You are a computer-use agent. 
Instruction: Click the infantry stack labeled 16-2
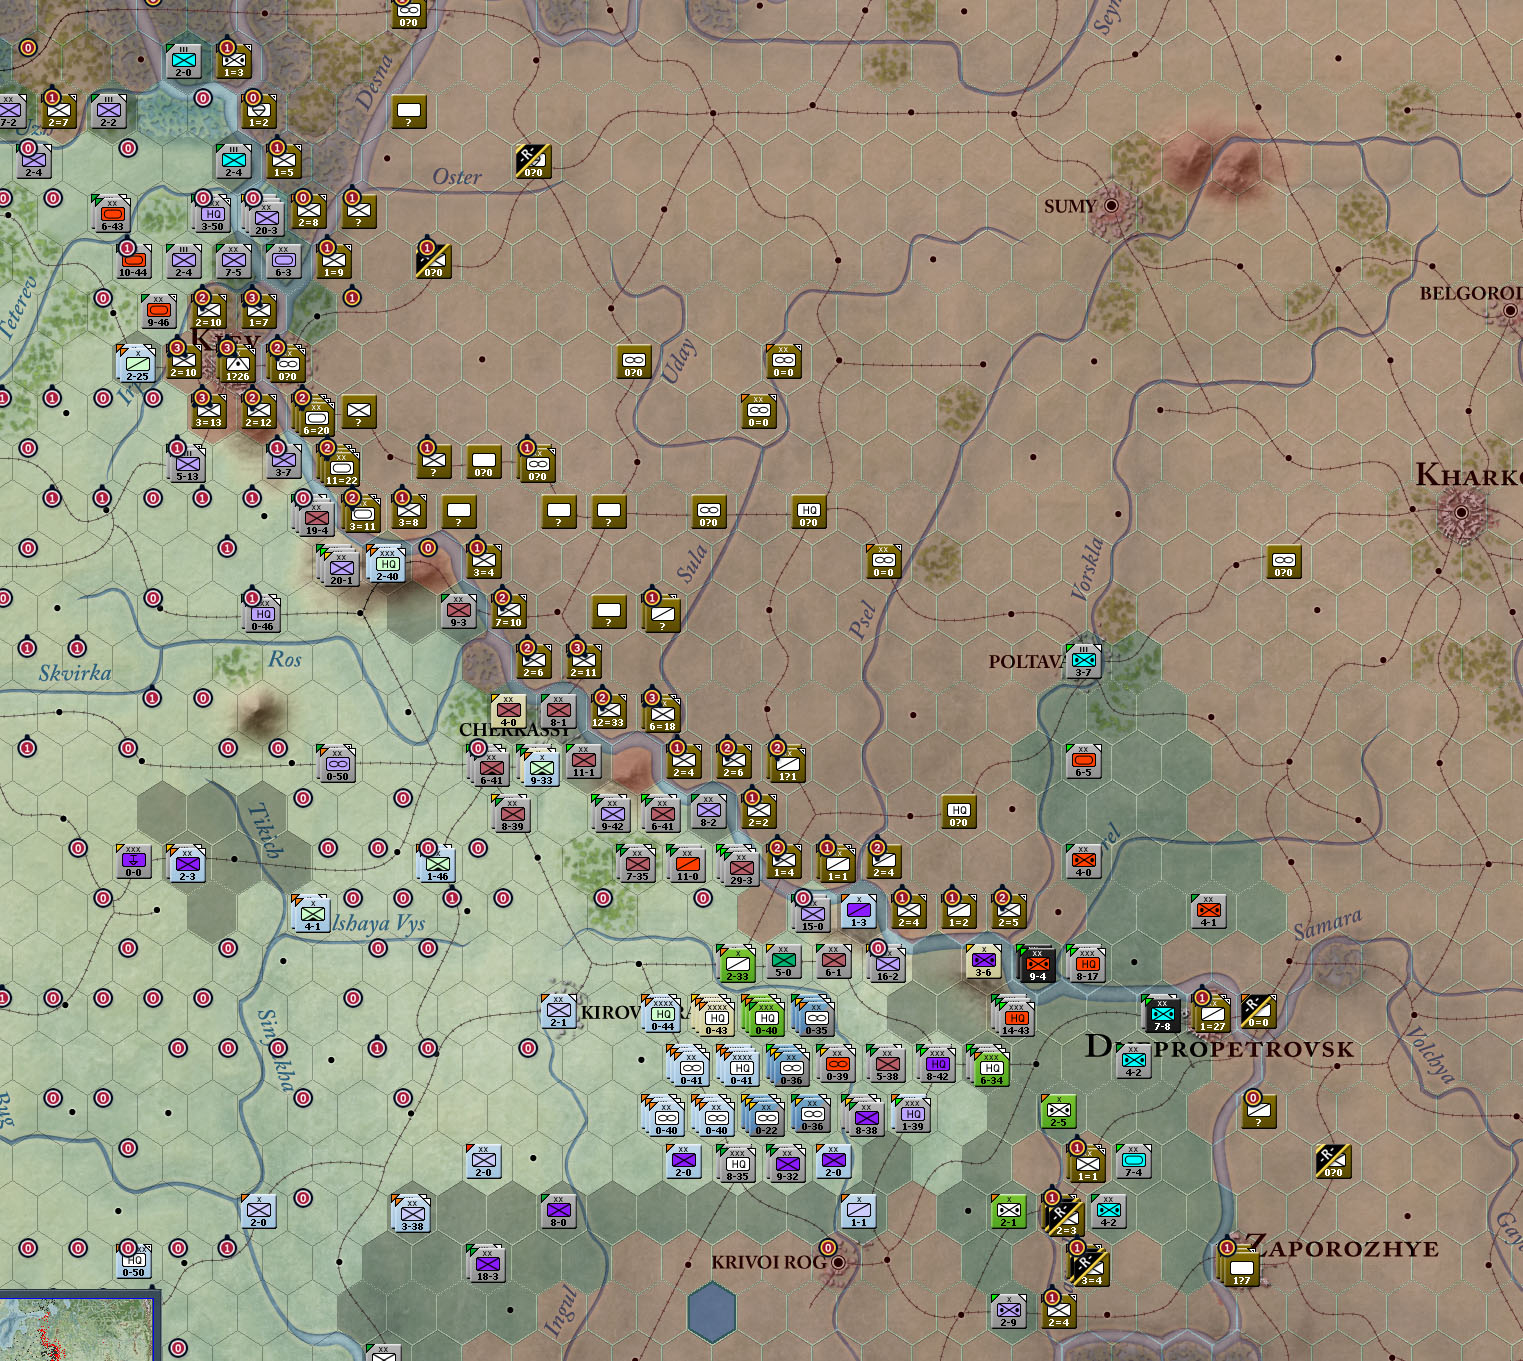pyautogui.click(x=887, y=964)
